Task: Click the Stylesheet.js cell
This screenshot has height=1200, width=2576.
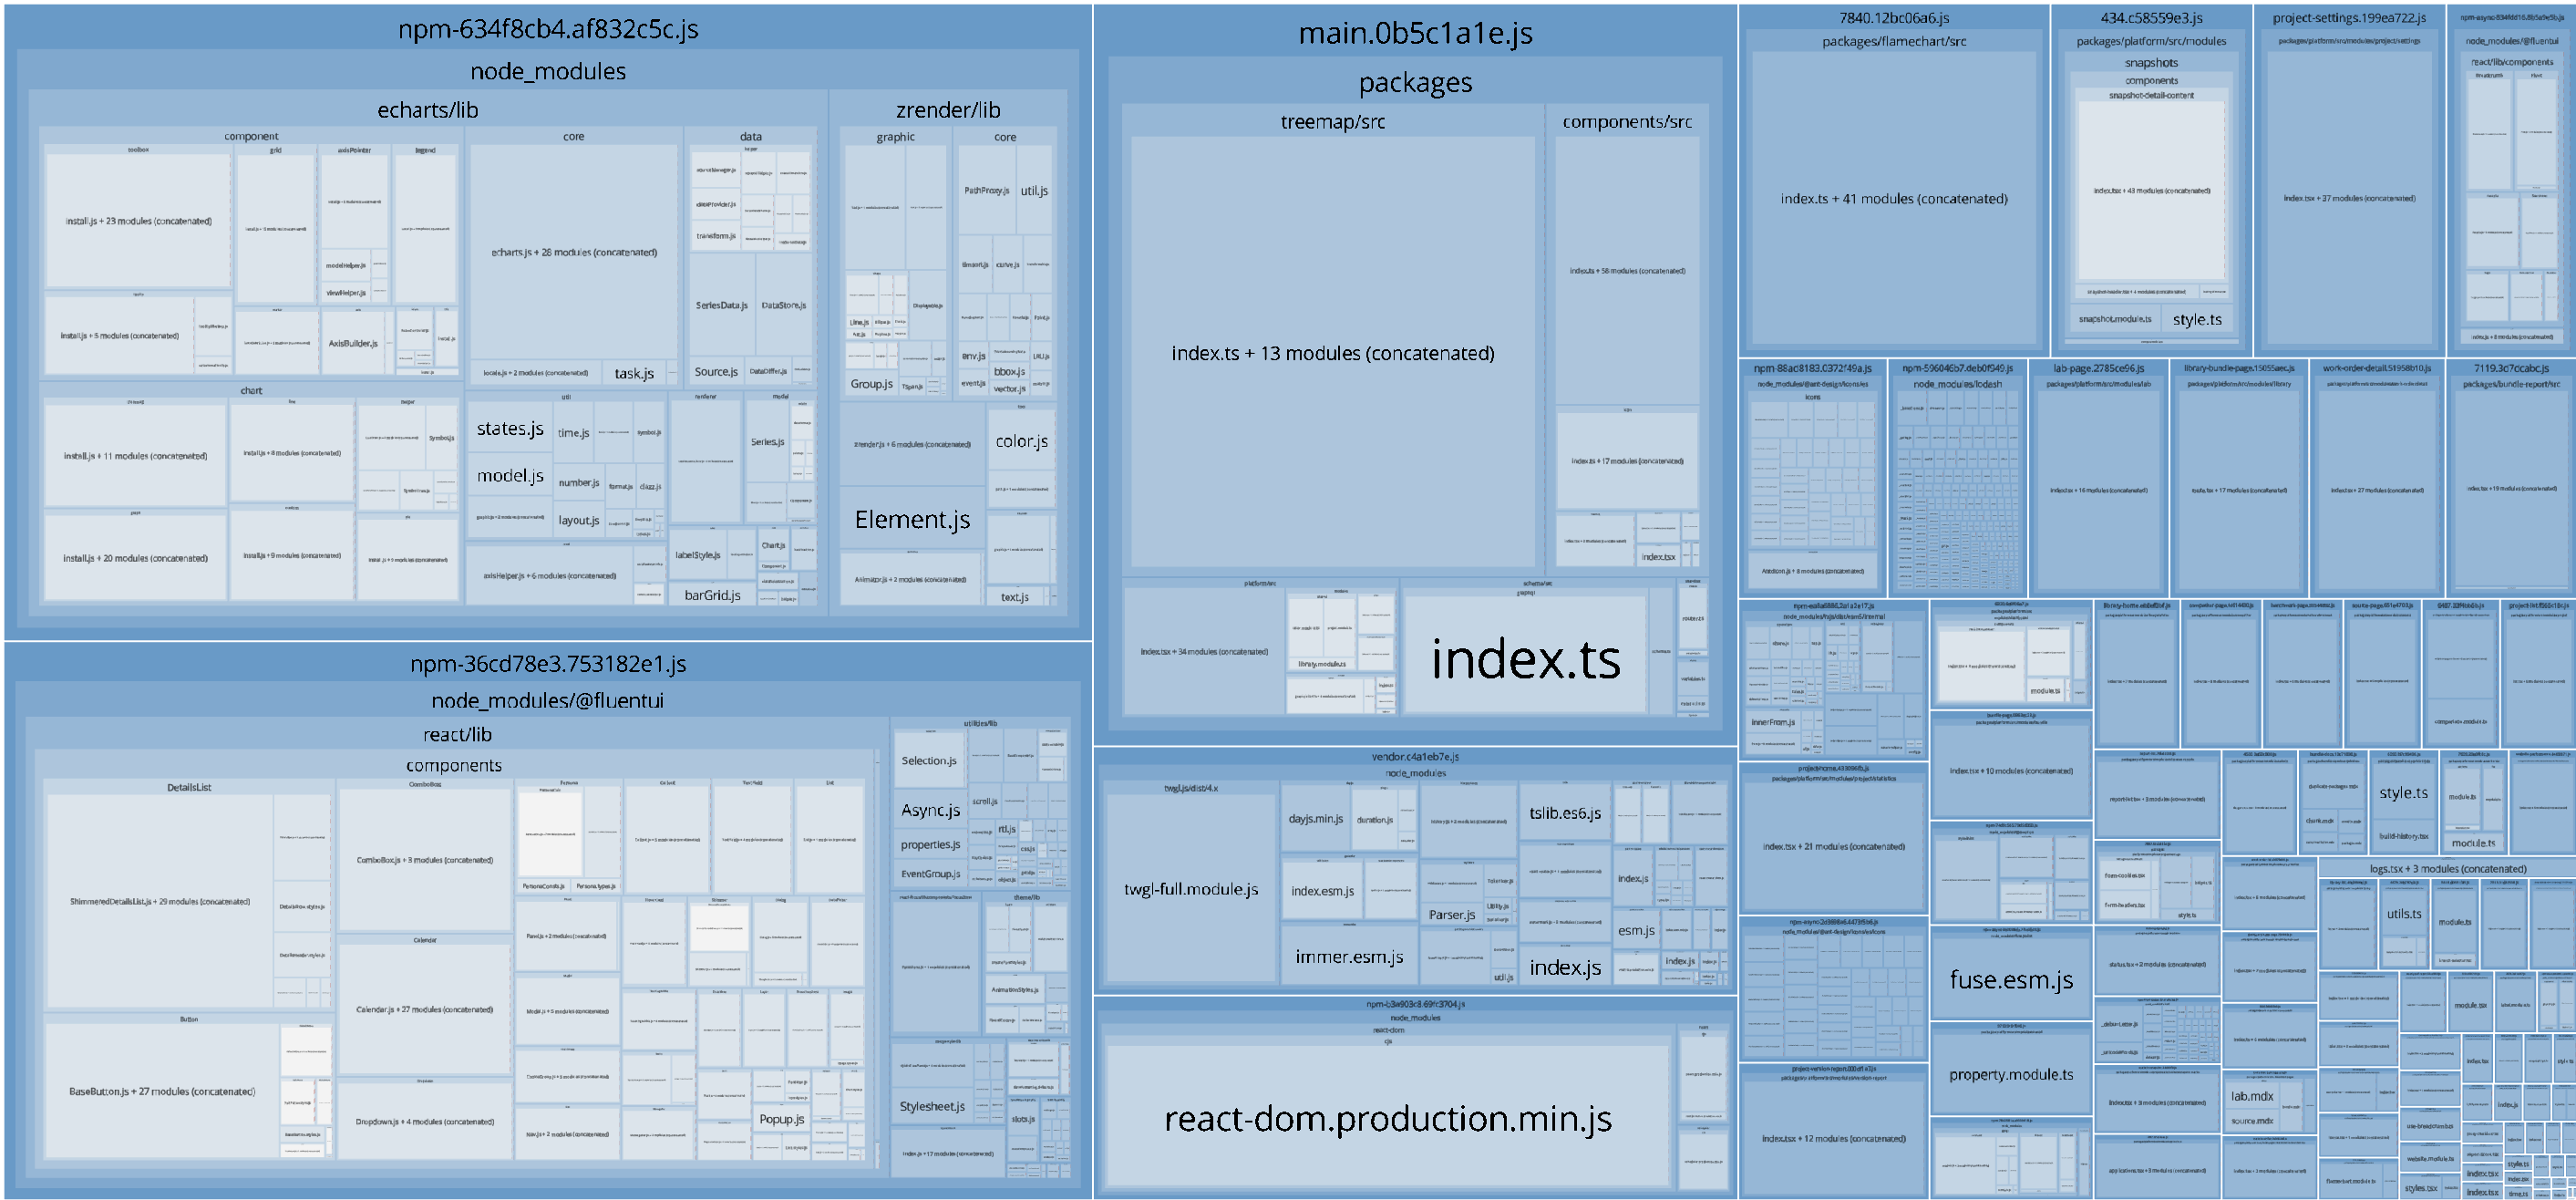Action: point(932,1106)
